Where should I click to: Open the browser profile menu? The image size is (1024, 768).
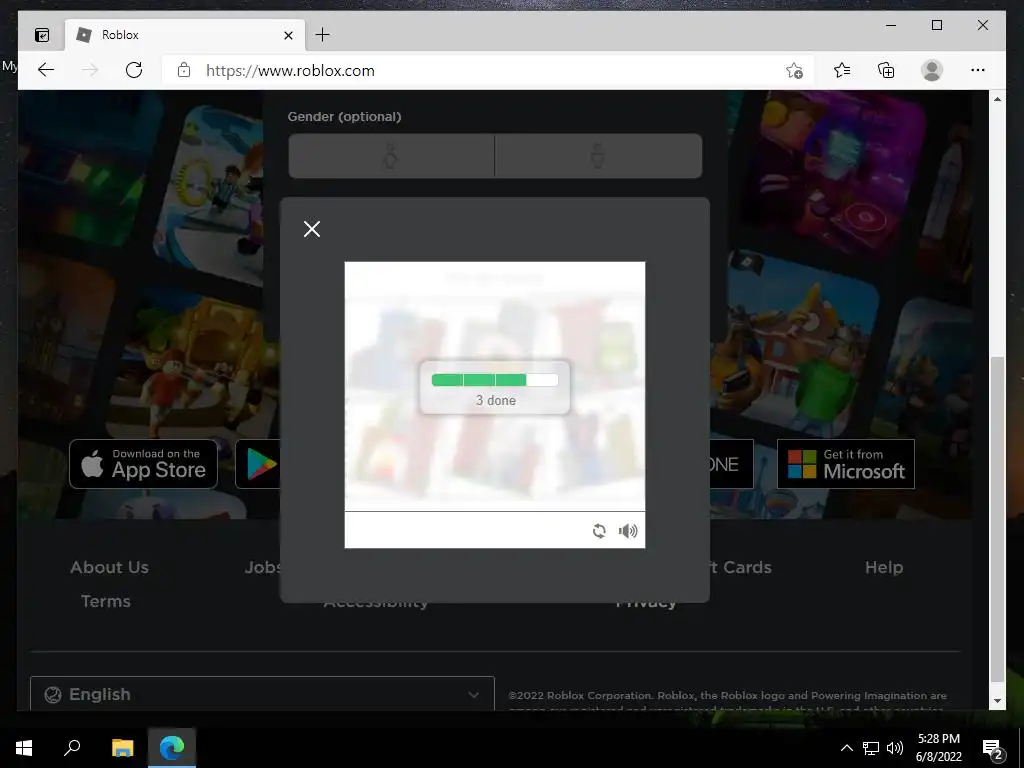tap(932, 70)
